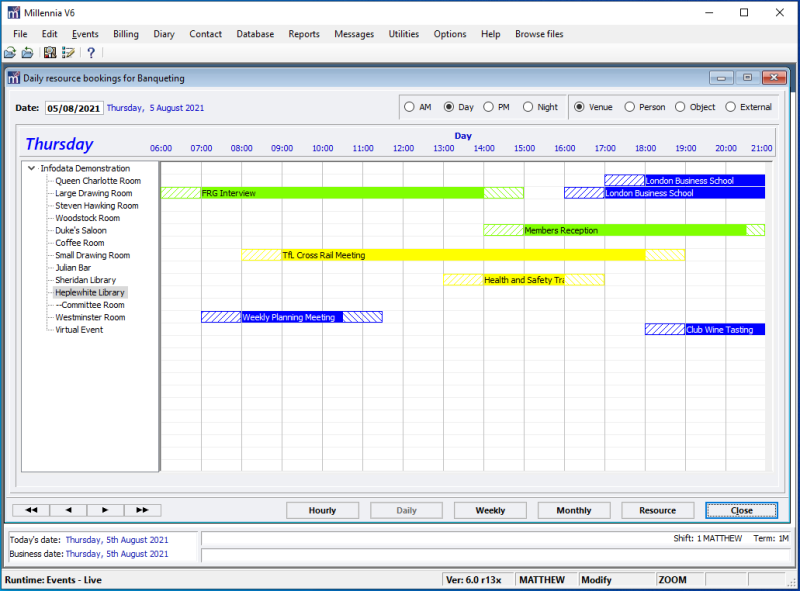Screen dimensions: 800x591
Task: Click the Help question mark toolbar icon
Action: (x=90, y=53)
